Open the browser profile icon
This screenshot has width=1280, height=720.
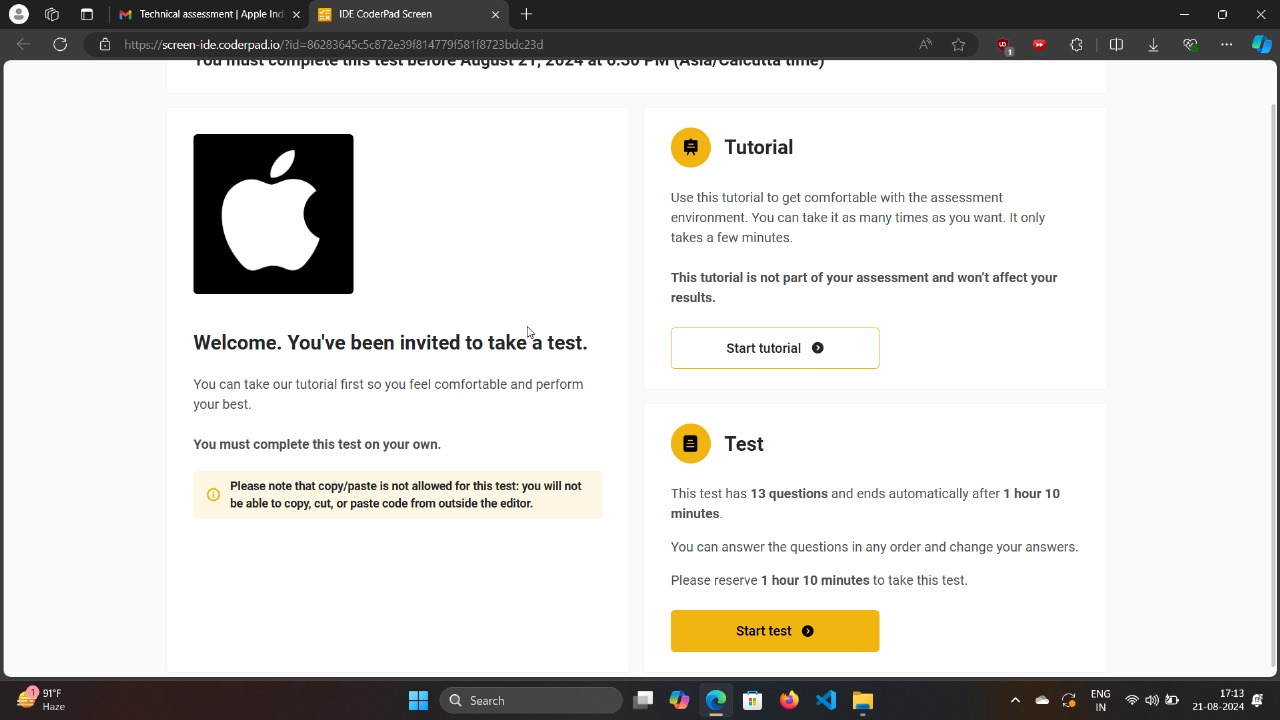pos(18,14)
